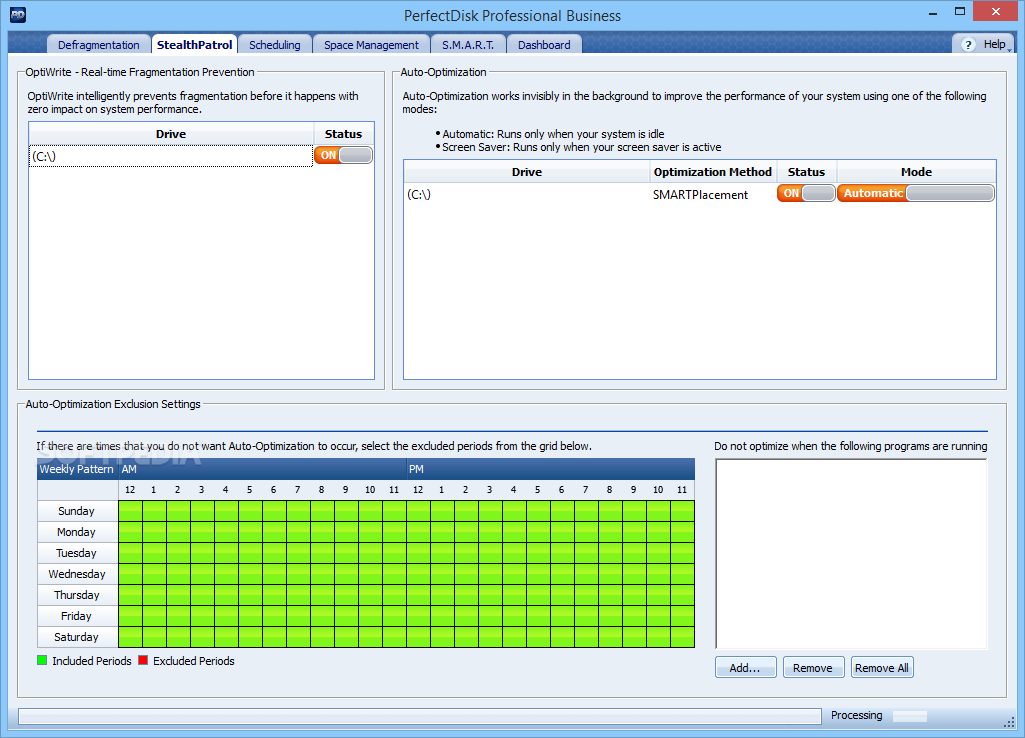
Task: Select the Tuesday row label
Action: tap(77, 553)
